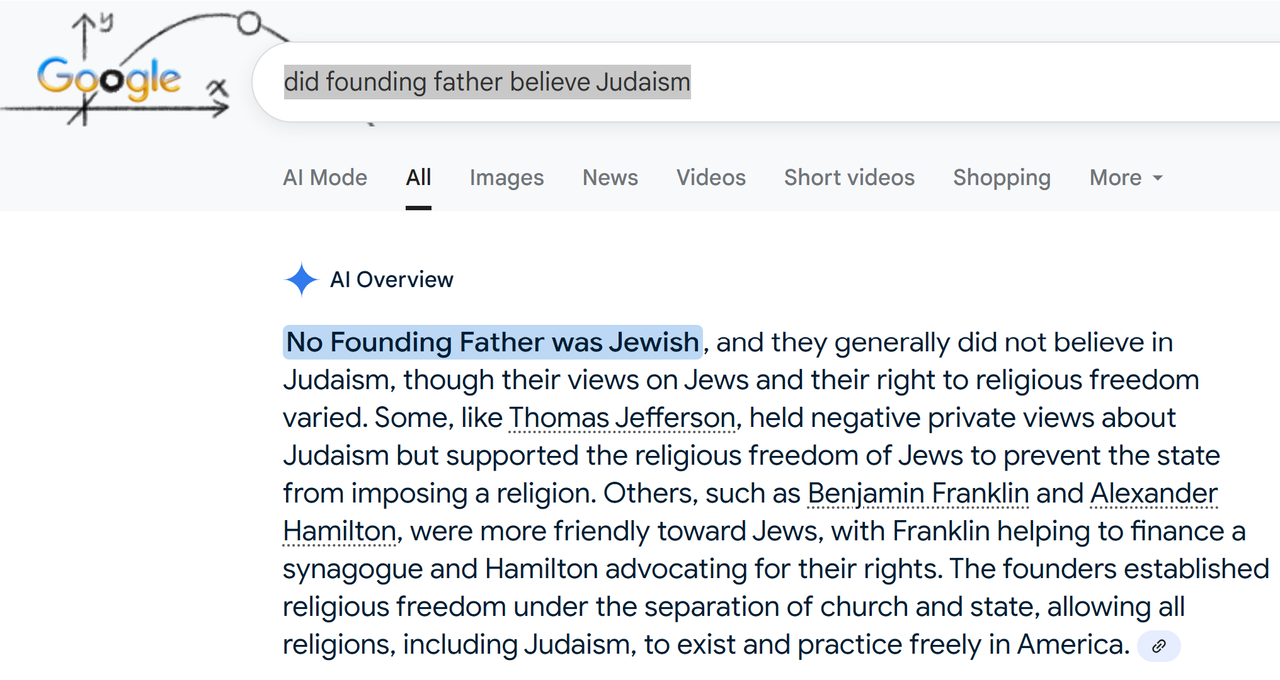Switch to Videos results
This screenshot has width=1280, height=680.
click(711, 178)
